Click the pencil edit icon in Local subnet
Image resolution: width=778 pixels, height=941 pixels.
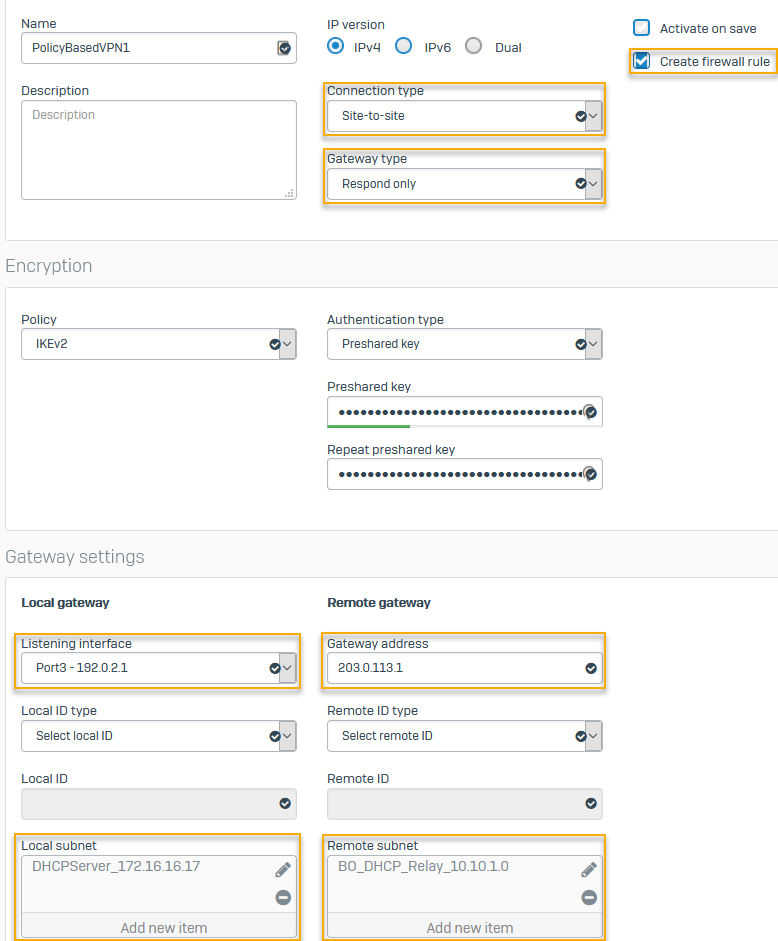click(283, 870)
